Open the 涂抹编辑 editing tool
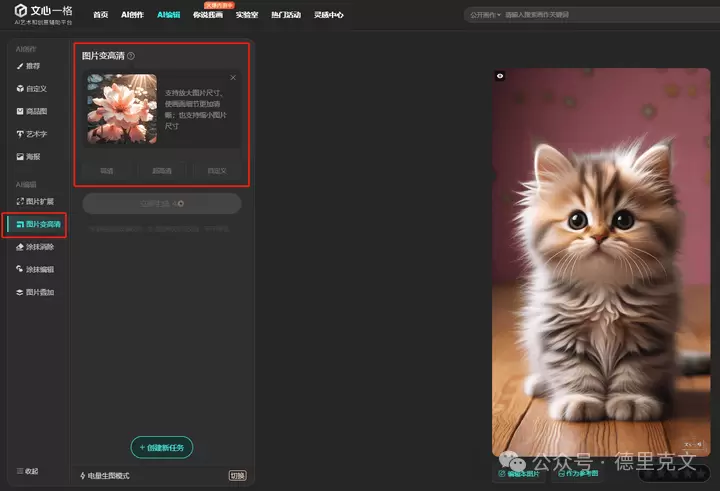720x491 pixels. tap(37, 269)
